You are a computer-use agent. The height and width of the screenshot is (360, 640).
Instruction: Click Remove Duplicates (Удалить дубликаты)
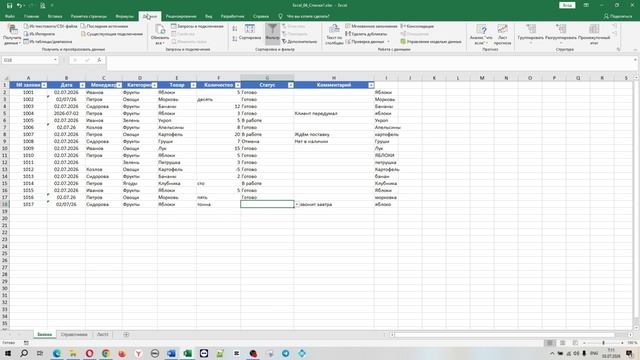[366, 34]
